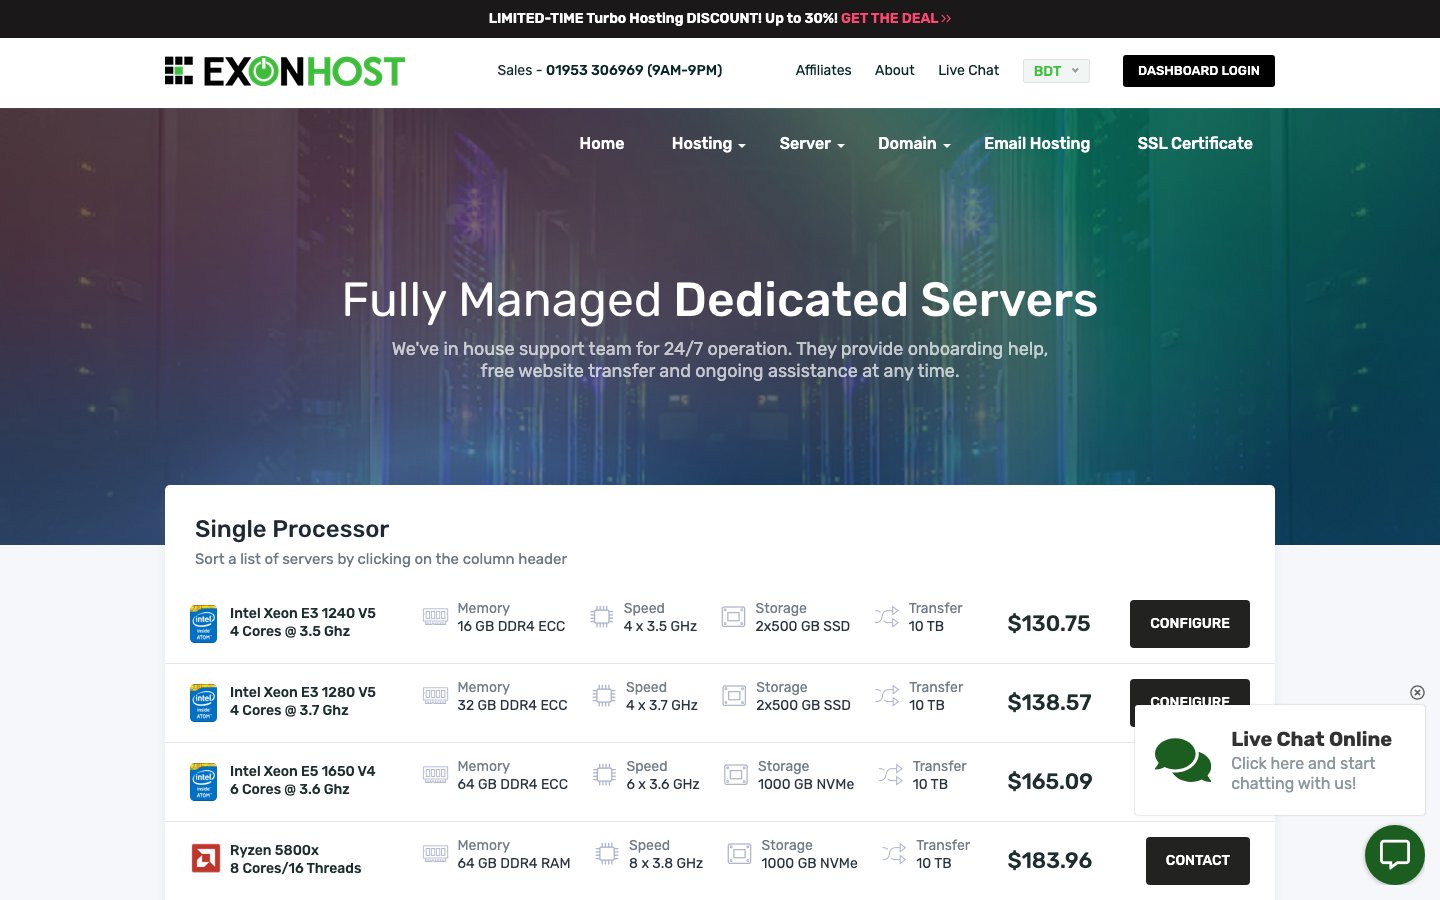Open the About link
Image resolution: width=1440 pixels, height=900 pixels.
click(895, 71)
